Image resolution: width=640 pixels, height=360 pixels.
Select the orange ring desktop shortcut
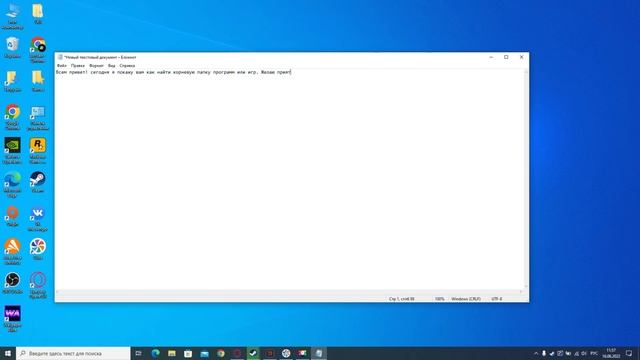tap(13, 216)
